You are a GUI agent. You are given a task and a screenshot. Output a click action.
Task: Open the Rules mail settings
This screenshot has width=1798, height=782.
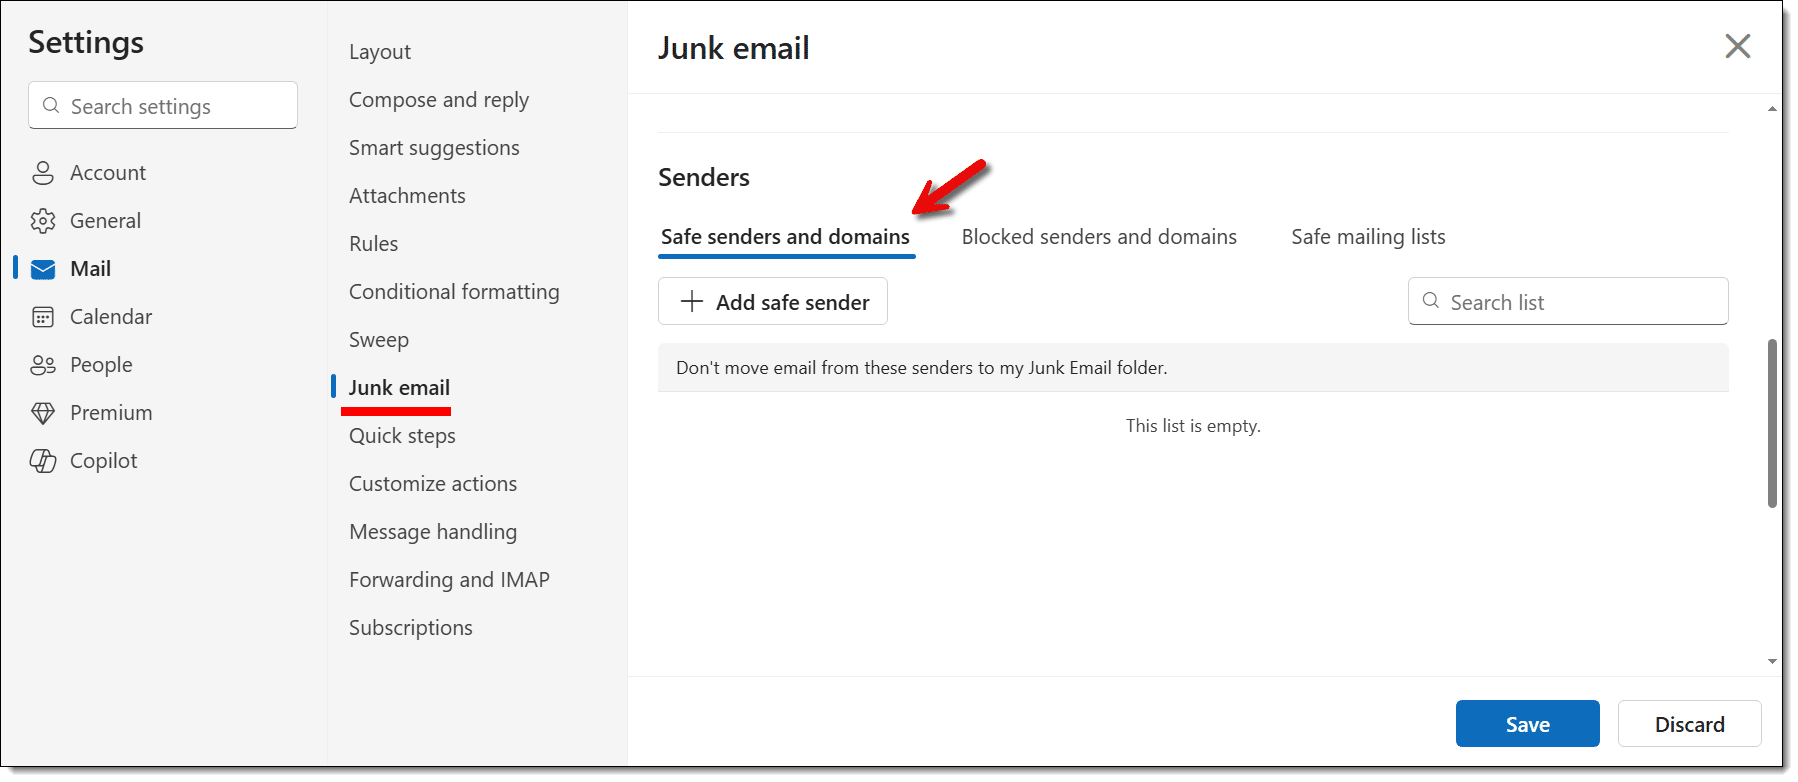(x=373, y=244)
